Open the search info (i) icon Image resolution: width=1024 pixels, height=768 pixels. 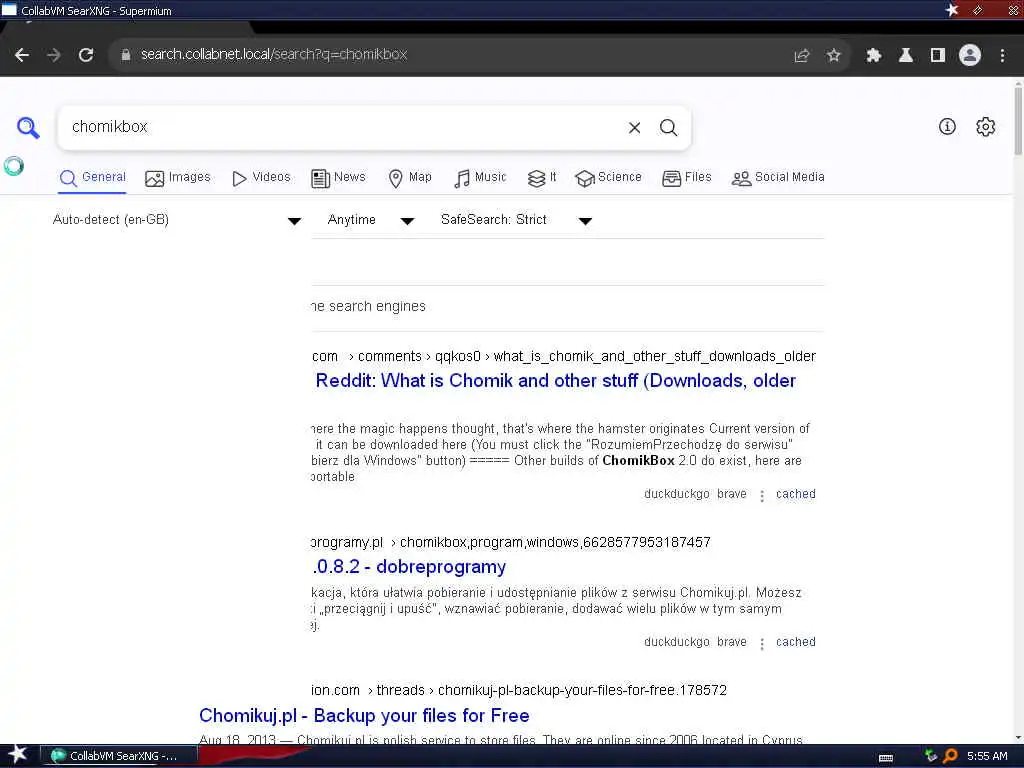947,127
